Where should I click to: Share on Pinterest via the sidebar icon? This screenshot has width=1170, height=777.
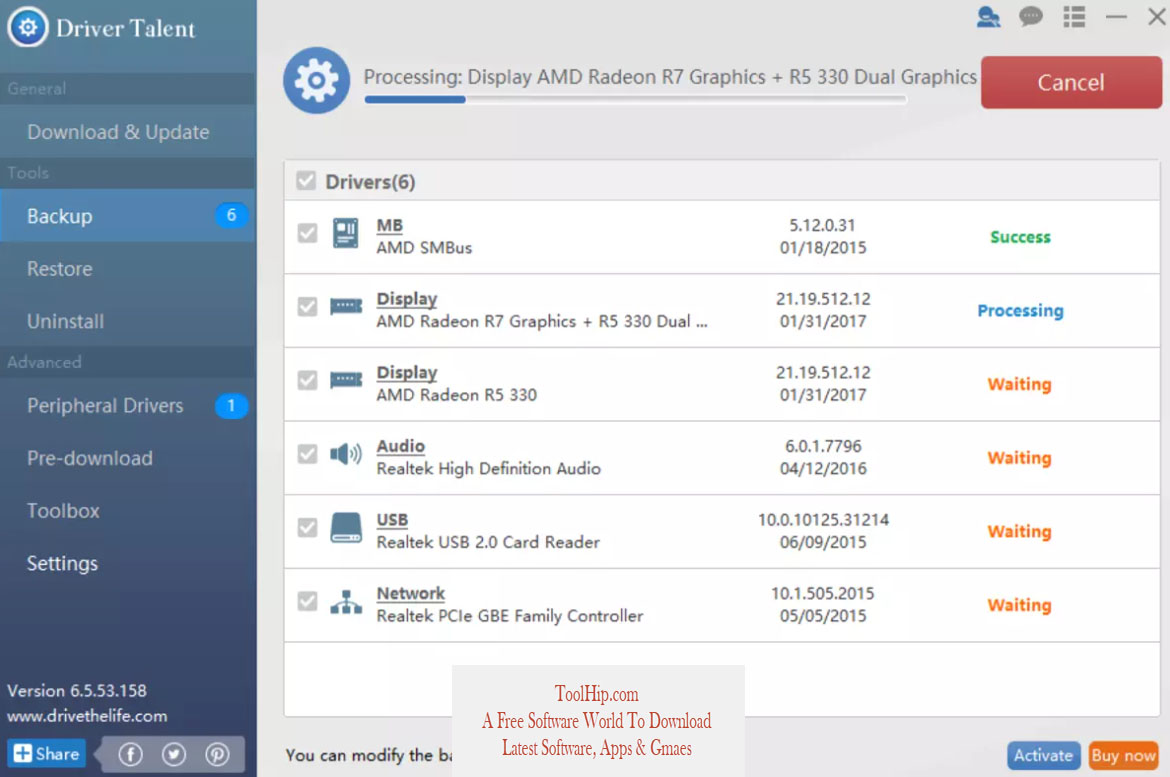click(x=217, y=755)
